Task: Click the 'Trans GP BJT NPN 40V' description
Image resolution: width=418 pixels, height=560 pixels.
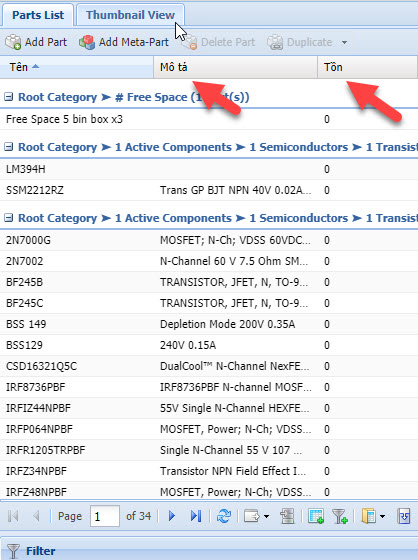Action: 235,190
